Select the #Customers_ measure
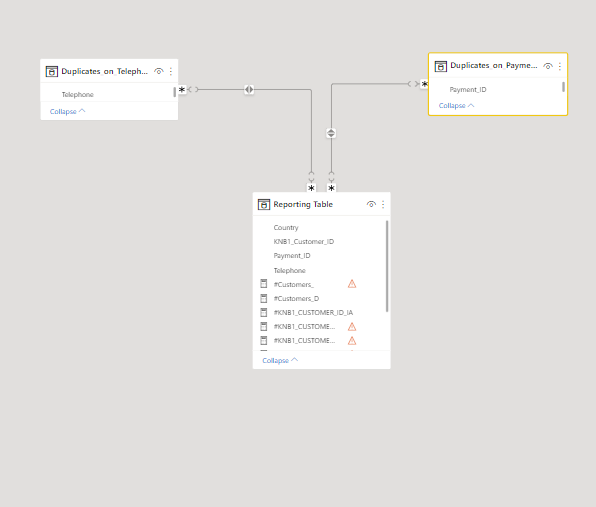The width and height of the screenshot is (596, 507). 293,285
